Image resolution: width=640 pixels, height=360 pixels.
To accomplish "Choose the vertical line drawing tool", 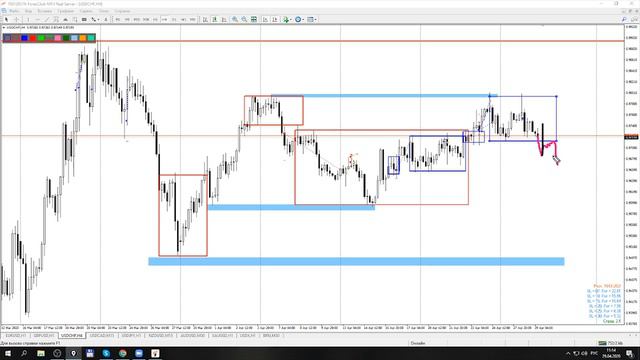I will point(28,19).
